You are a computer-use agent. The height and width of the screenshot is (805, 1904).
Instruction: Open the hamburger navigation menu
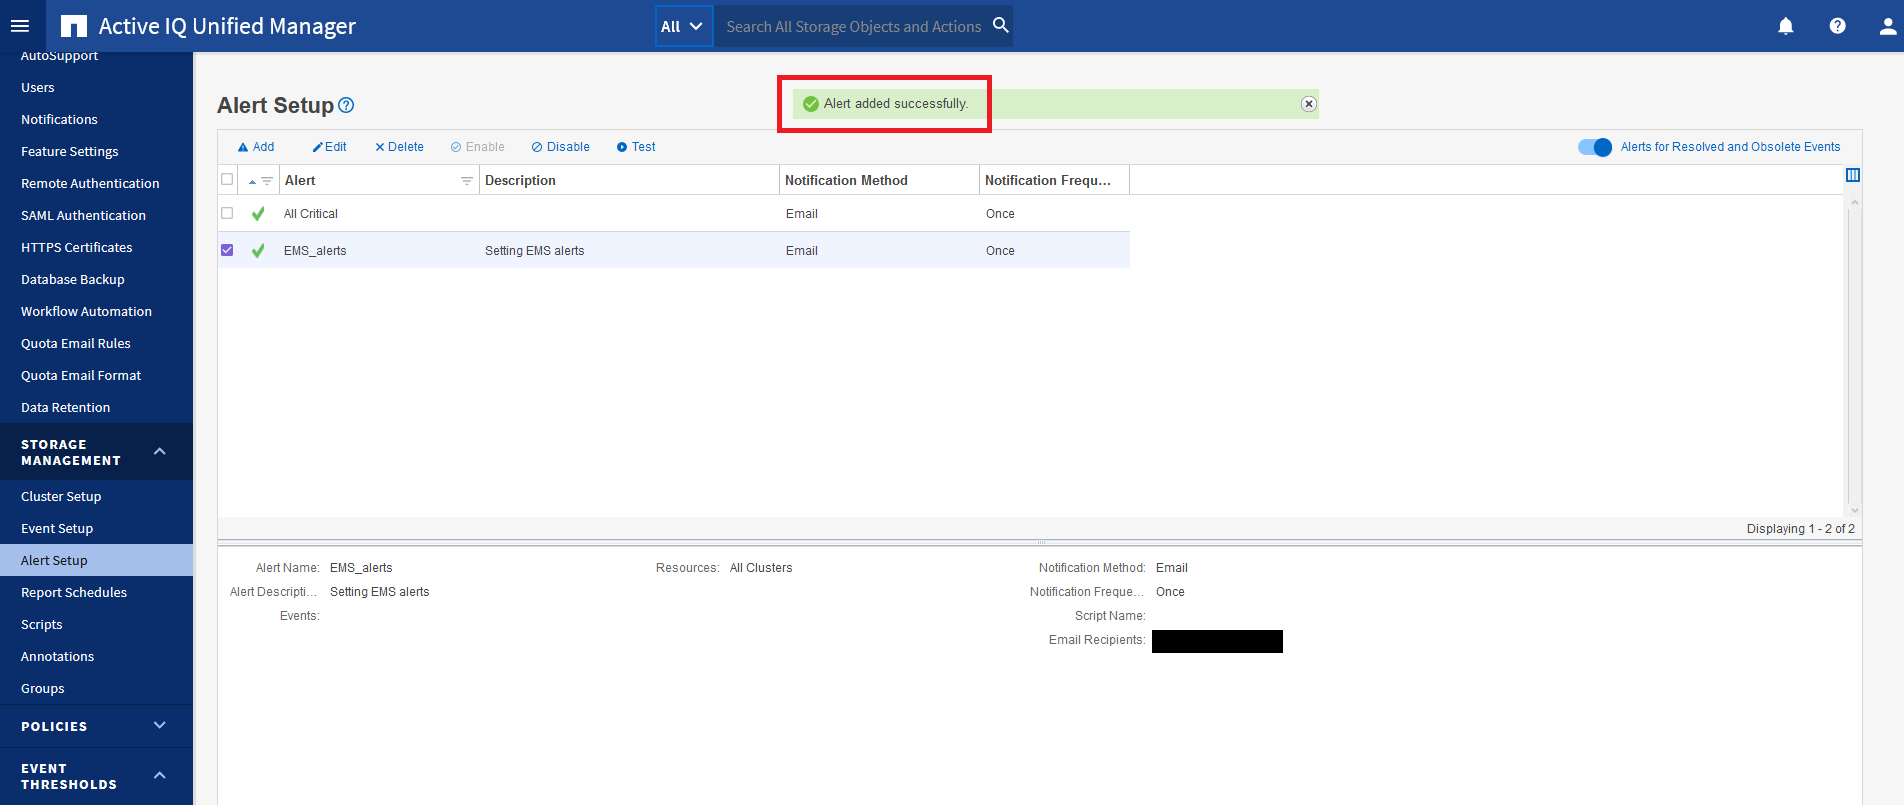(20, 26)
